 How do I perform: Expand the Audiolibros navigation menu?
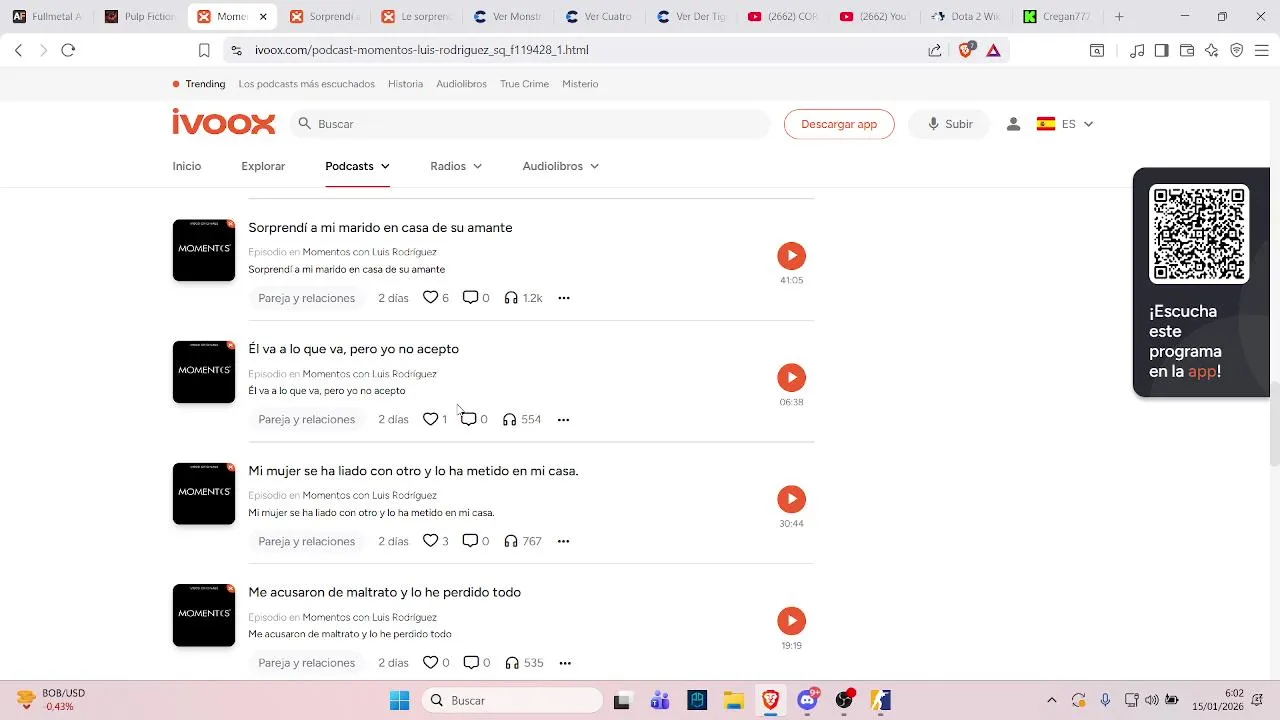[x=560, y=166]
